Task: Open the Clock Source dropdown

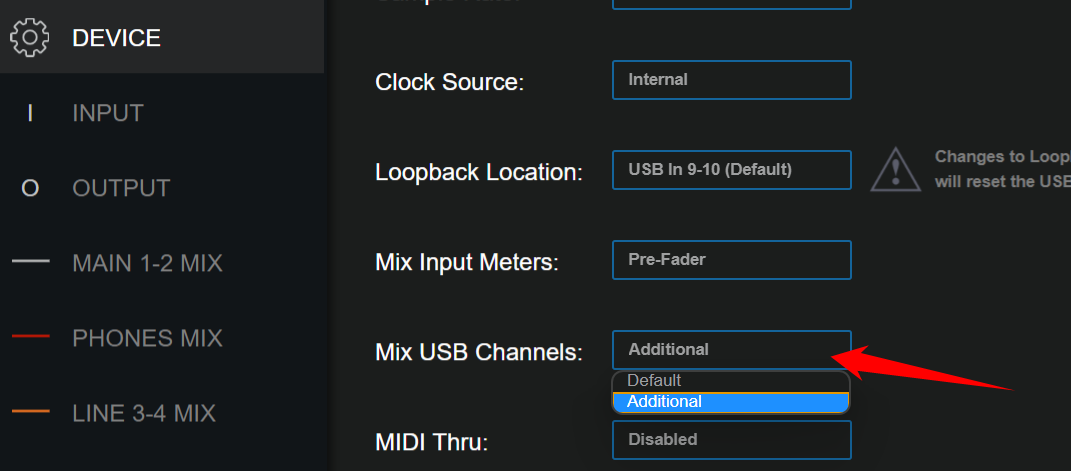Action: (731, 80)
